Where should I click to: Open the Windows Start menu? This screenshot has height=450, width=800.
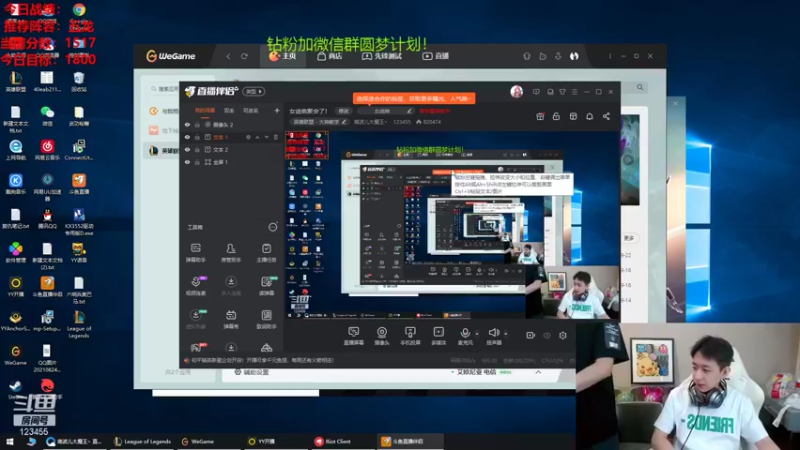(x=10, y=441)
